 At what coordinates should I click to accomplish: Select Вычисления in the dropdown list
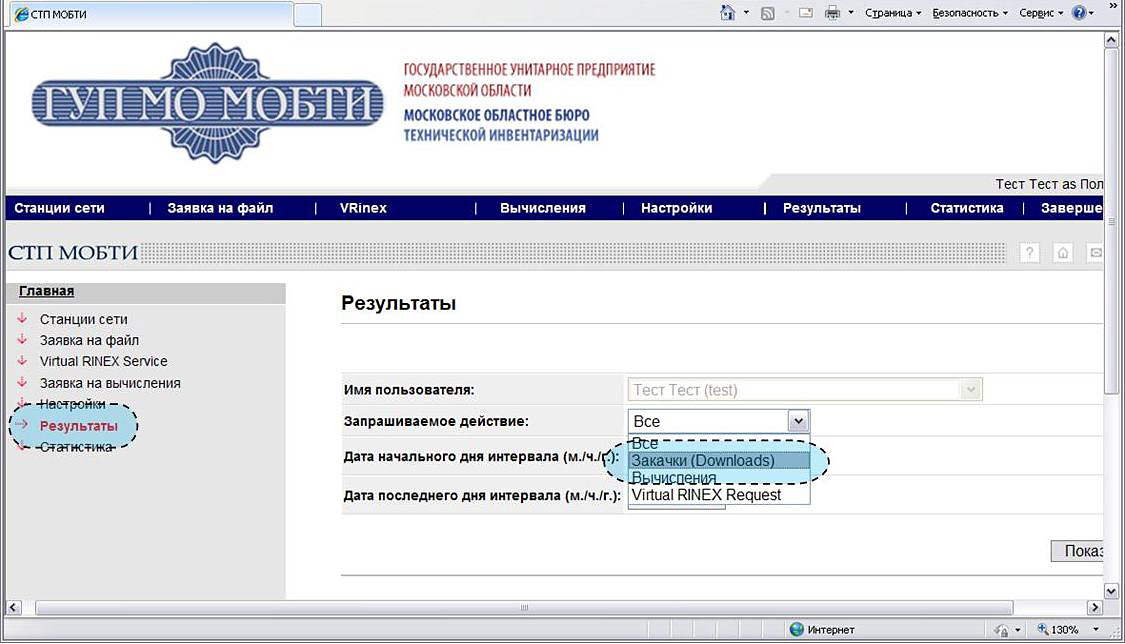[719, 478]
